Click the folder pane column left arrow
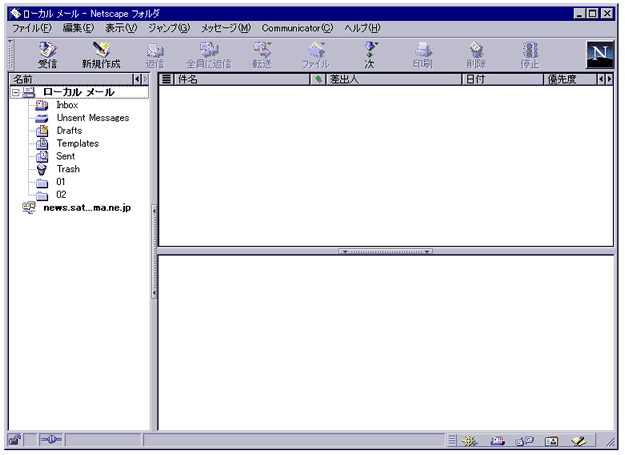Viewport: 625px width, 455px height. 137,79
